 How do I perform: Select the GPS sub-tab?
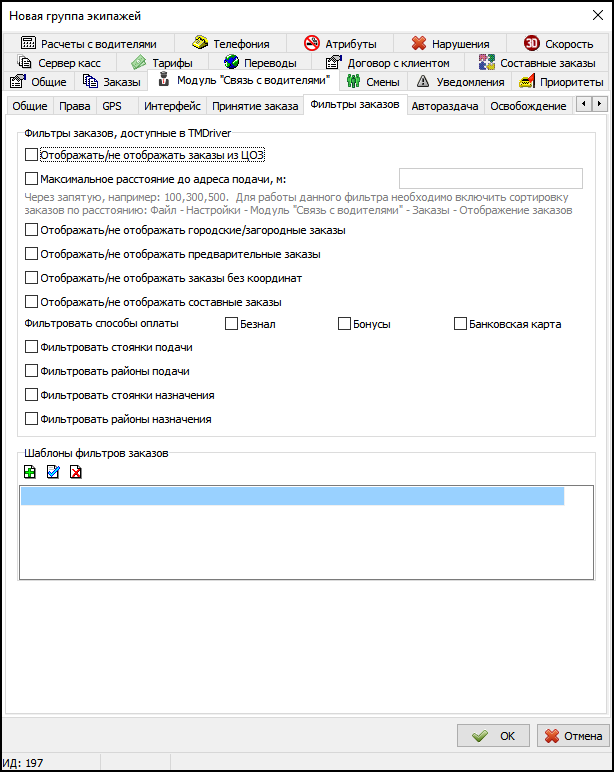pyautogui.click(x=113, y=106)
